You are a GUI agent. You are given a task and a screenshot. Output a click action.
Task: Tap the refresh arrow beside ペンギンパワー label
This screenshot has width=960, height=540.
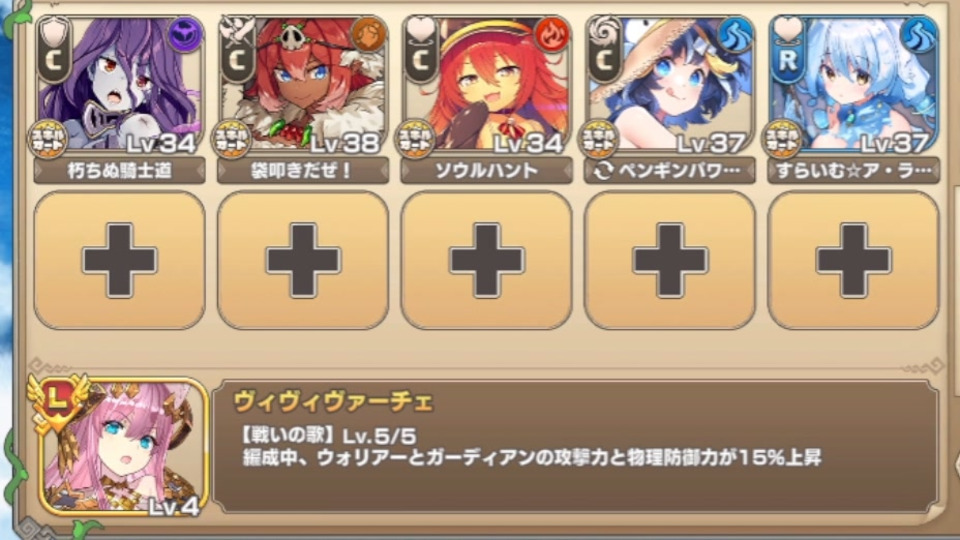602,171
